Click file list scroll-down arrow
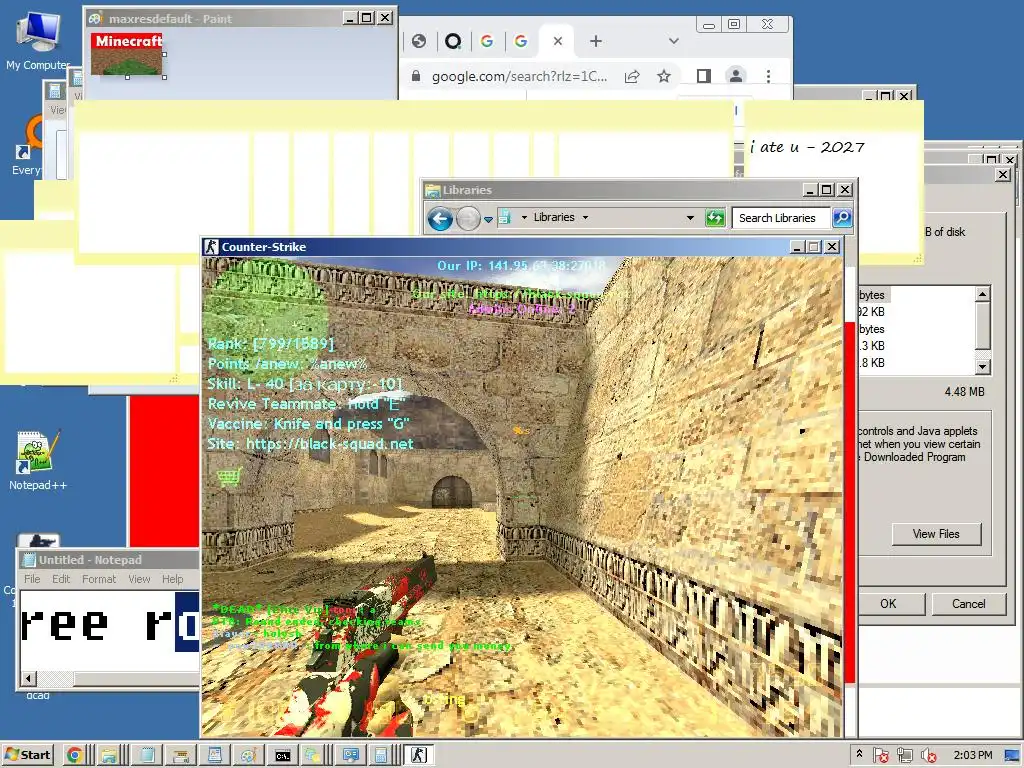This screenshot has width=1024, height=768. [x=983, y=366]
